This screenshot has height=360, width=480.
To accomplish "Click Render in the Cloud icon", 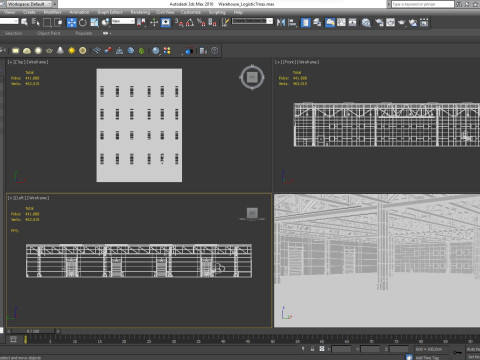I will coord(413,22).
